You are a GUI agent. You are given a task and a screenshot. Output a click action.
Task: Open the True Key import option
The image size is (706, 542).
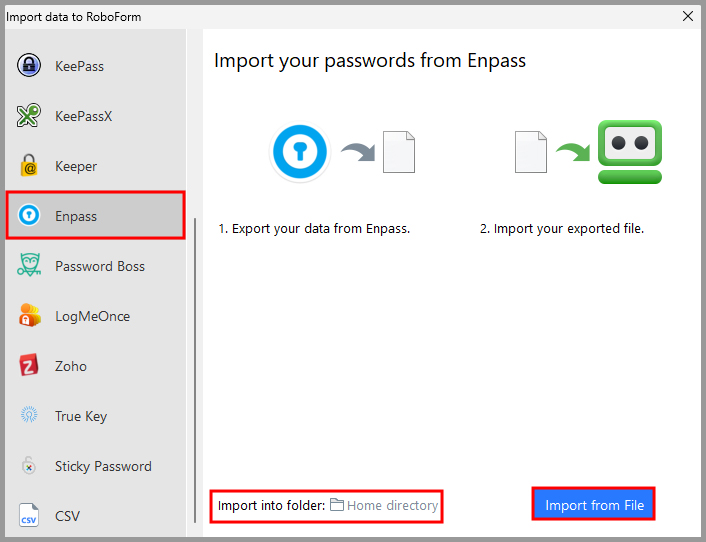(x=81, y=416)
